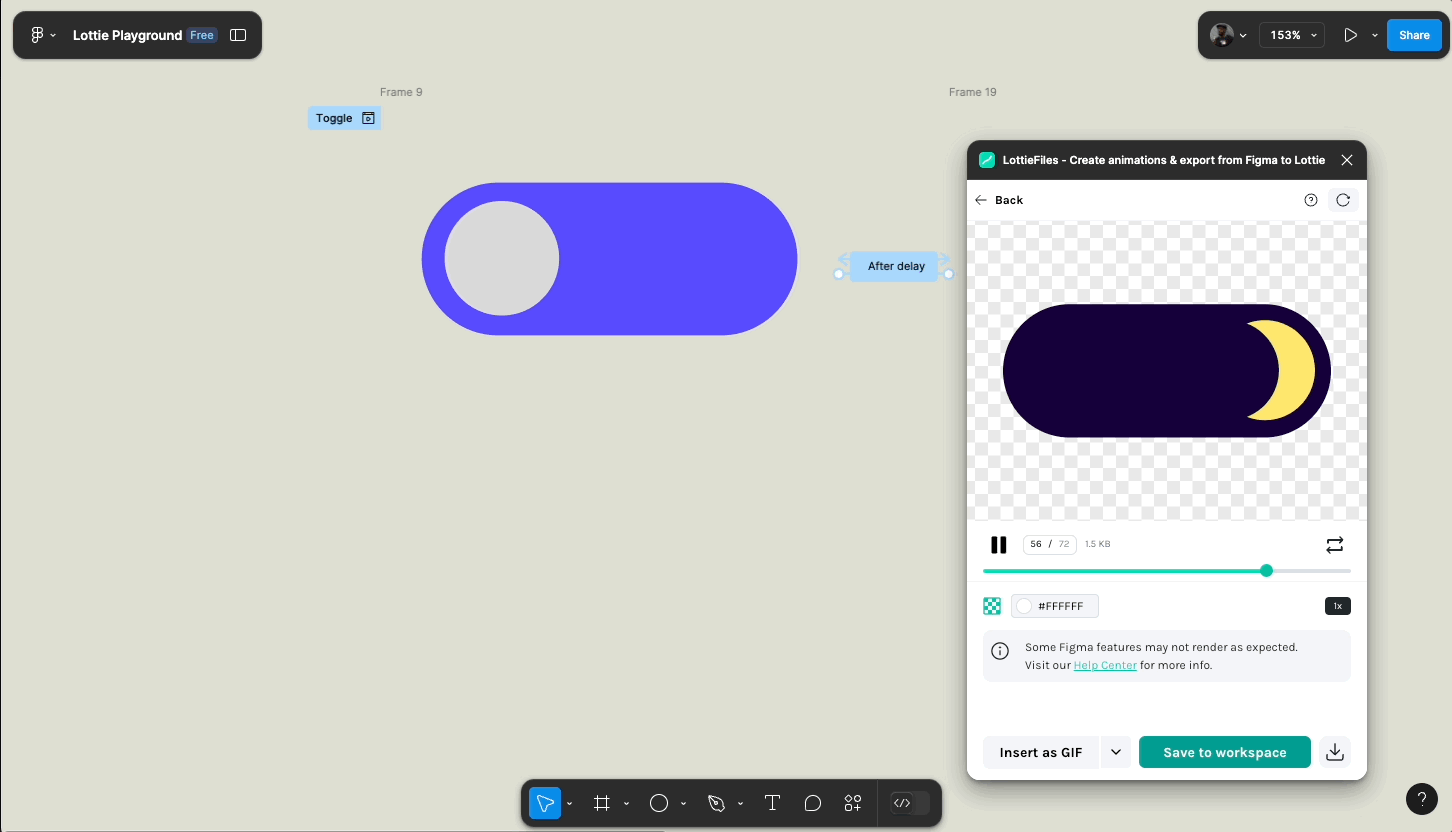Select the Move tool in toolbar
Viewport: 1452px width, 832px height.
[x=545, y=803]
